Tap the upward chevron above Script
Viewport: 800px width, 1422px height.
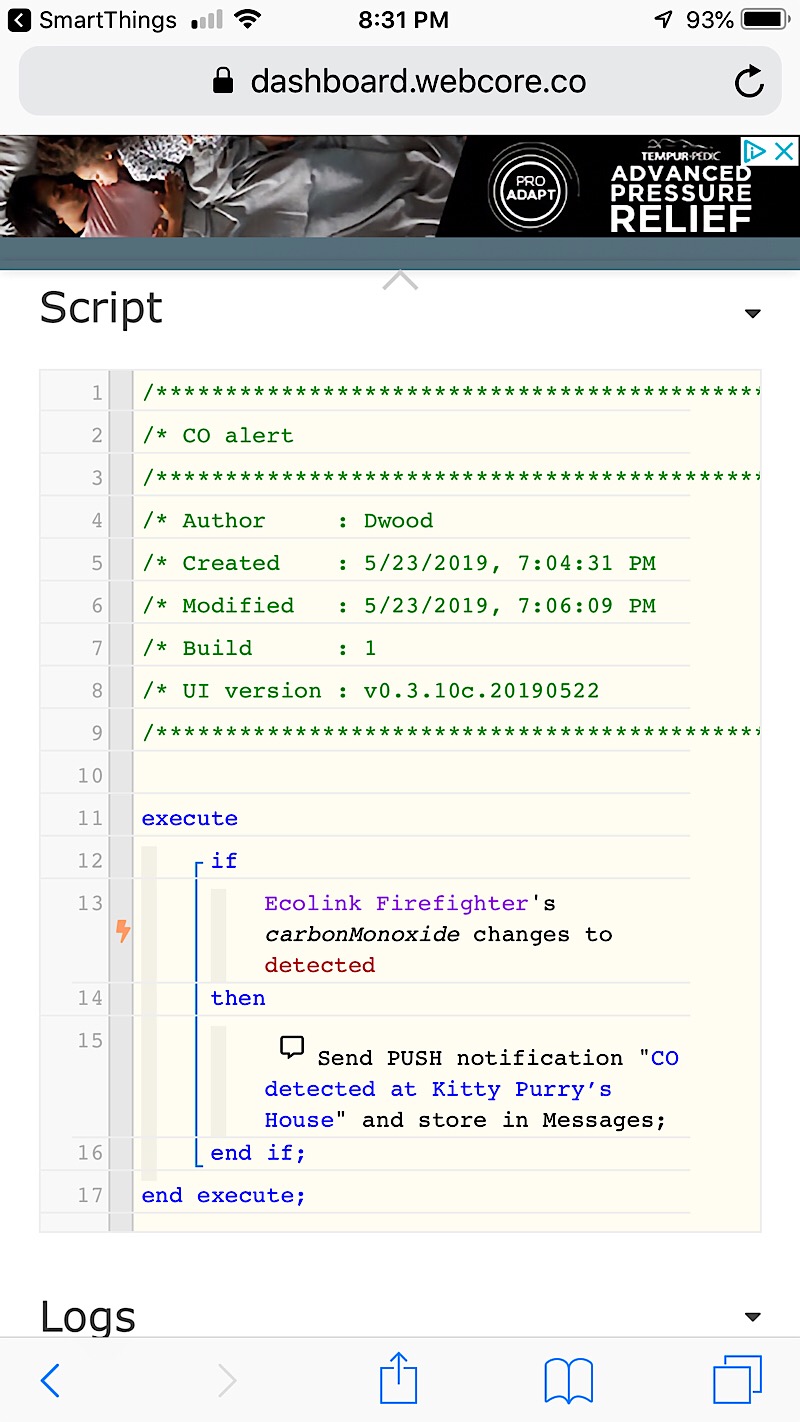tap(400, 281)
